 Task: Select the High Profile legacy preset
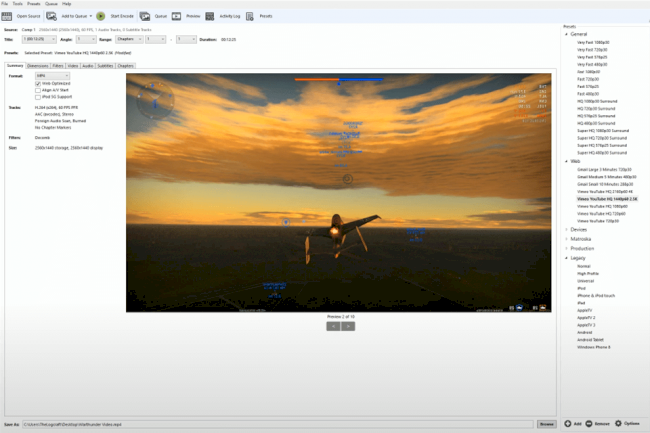tap(588, 273)
